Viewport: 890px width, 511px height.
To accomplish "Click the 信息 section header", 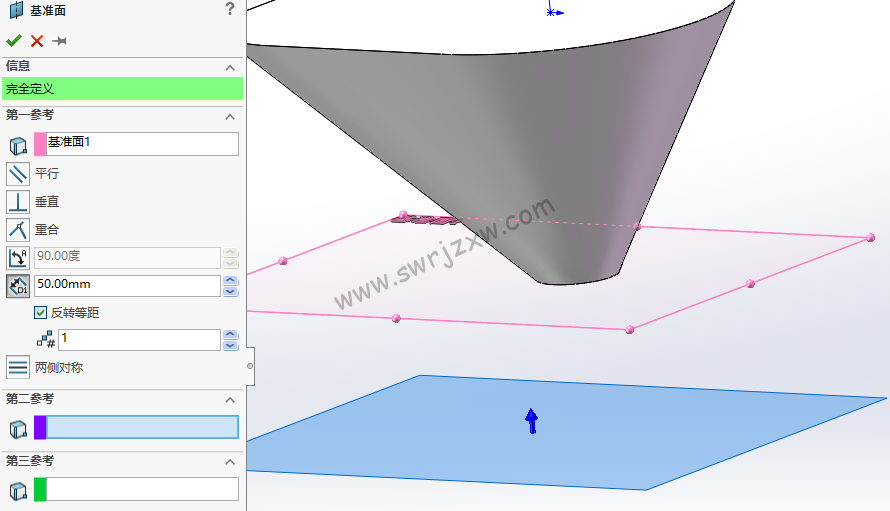I will pos(123,66).
